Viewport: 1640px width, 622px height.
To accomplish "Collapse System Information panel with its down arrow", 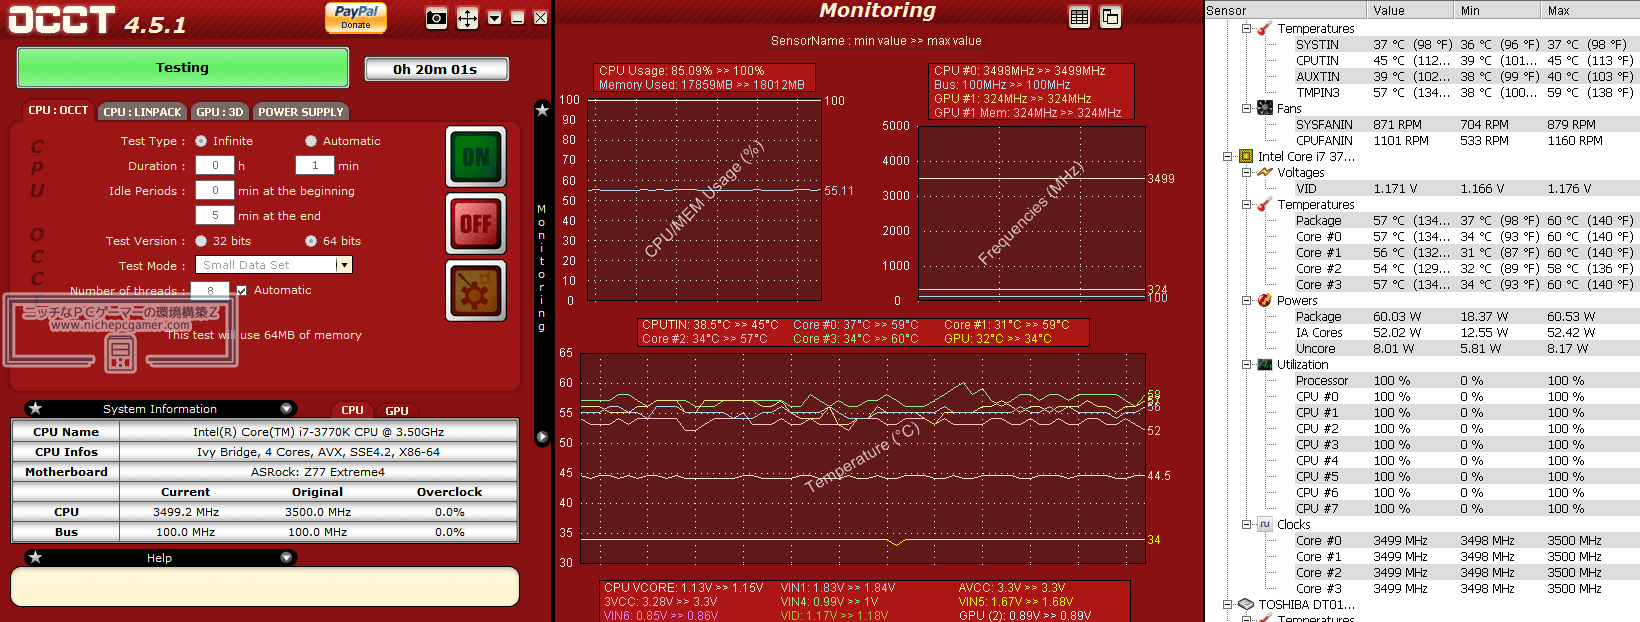I will point(286,408).
